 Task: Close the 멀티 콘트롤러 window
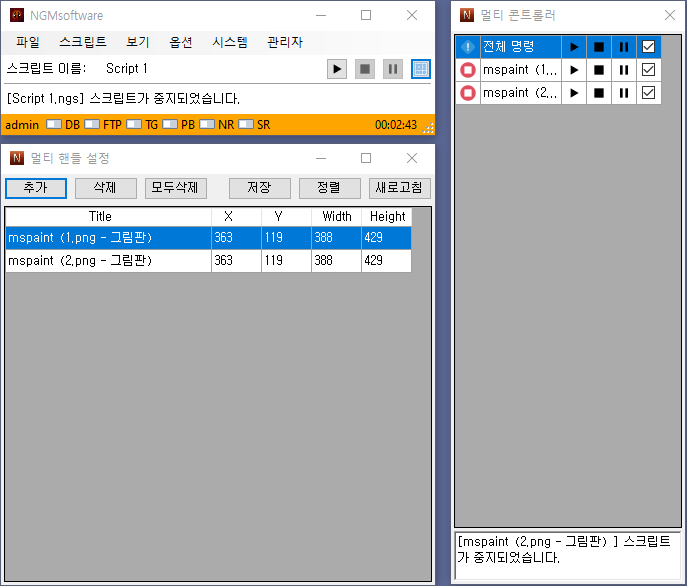(670, 15)
